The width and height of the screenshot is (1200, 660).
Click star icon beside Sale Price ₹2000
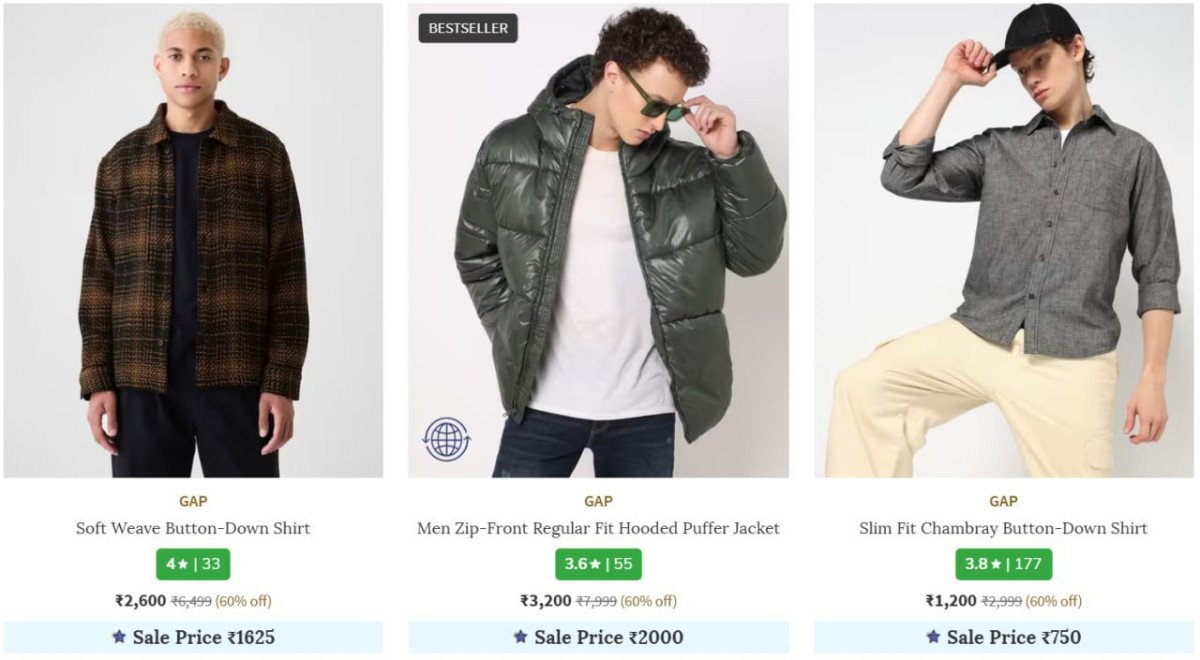(x=520, y=637)
